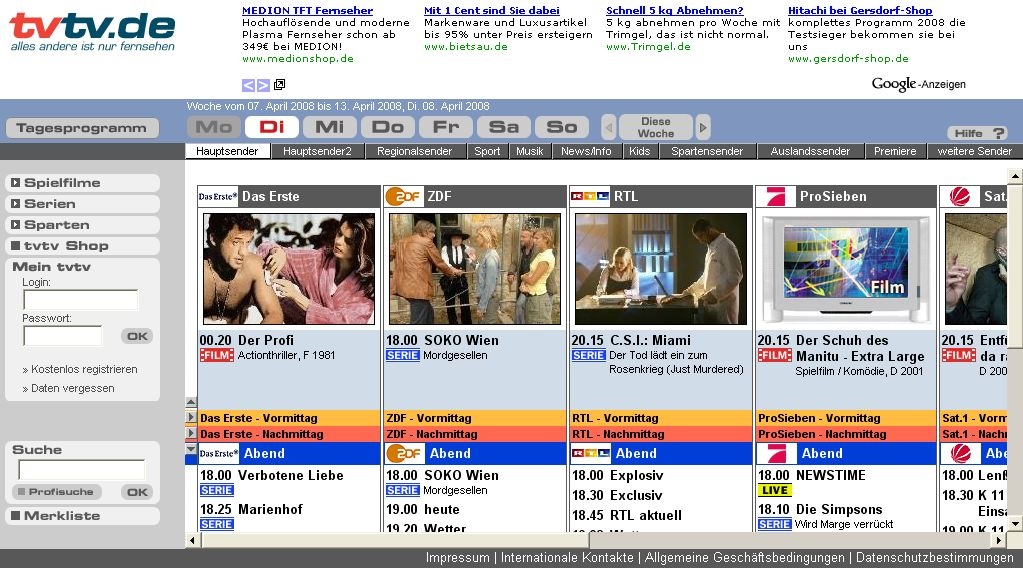Open MEDION TFT Fernseher ad link
The height and width of the screenshot is (568, 1023).
307,10
